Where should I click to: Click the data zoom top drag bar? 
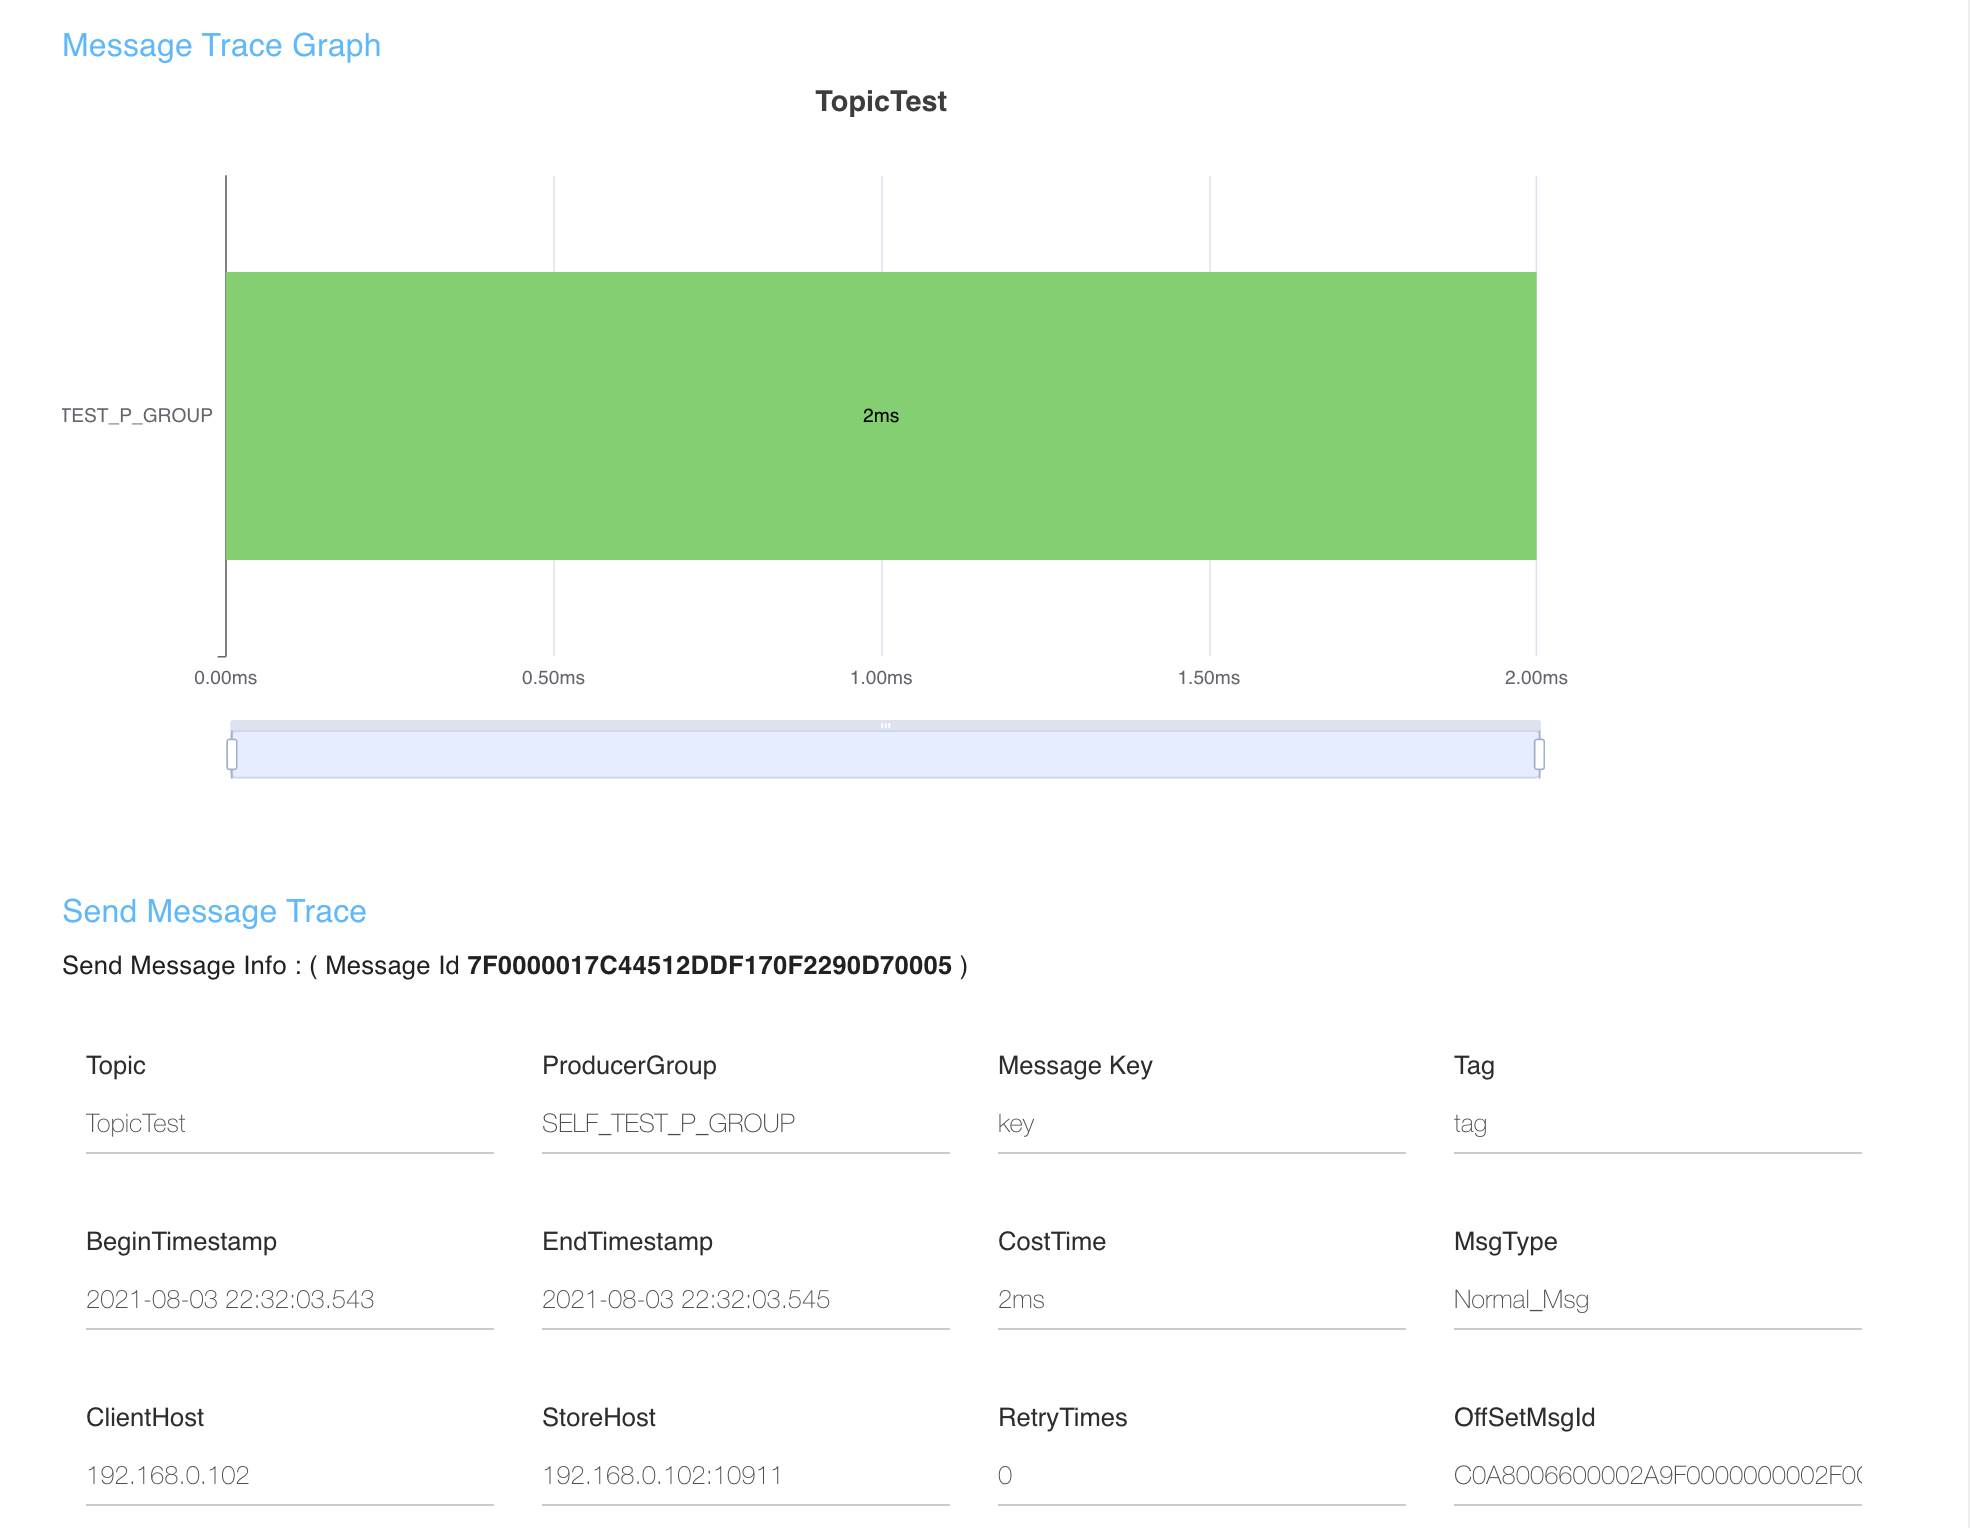coord(885,725)
